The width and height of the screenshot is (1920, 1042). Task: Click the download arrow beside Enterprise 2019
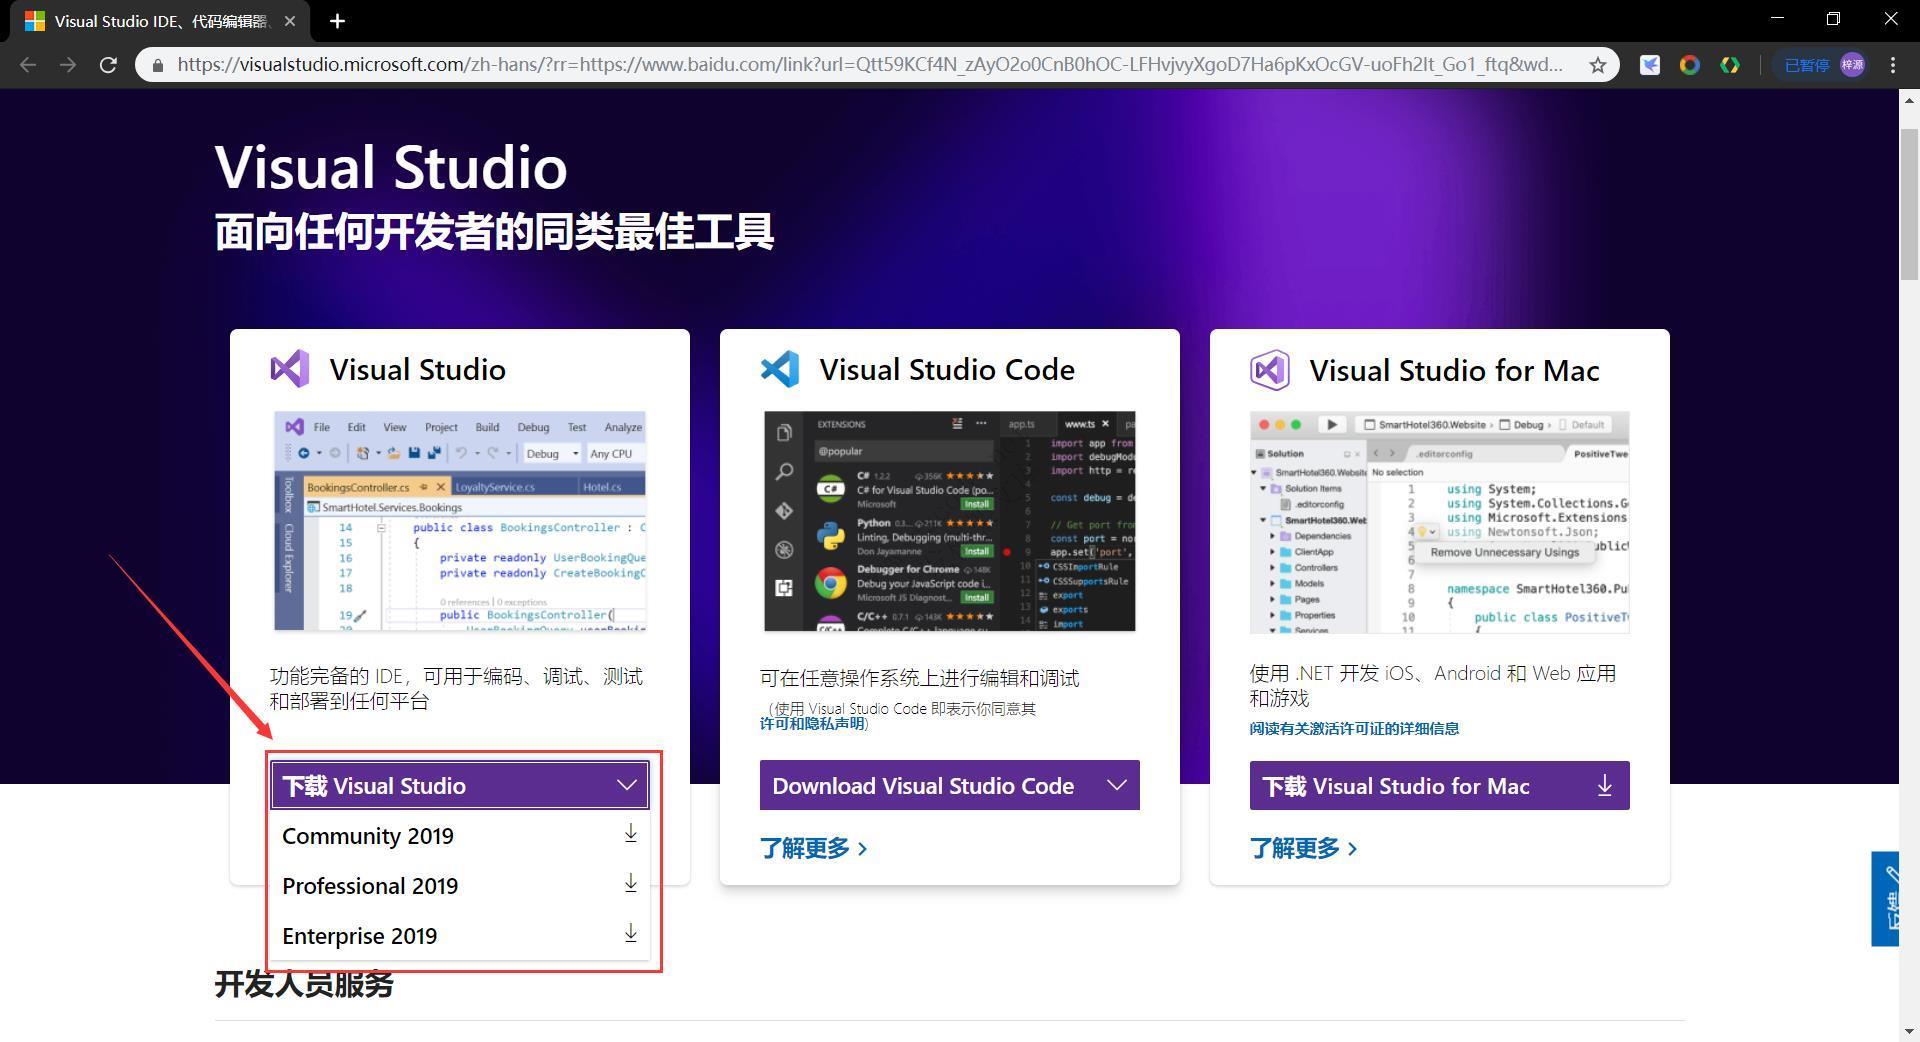(630, 933)
